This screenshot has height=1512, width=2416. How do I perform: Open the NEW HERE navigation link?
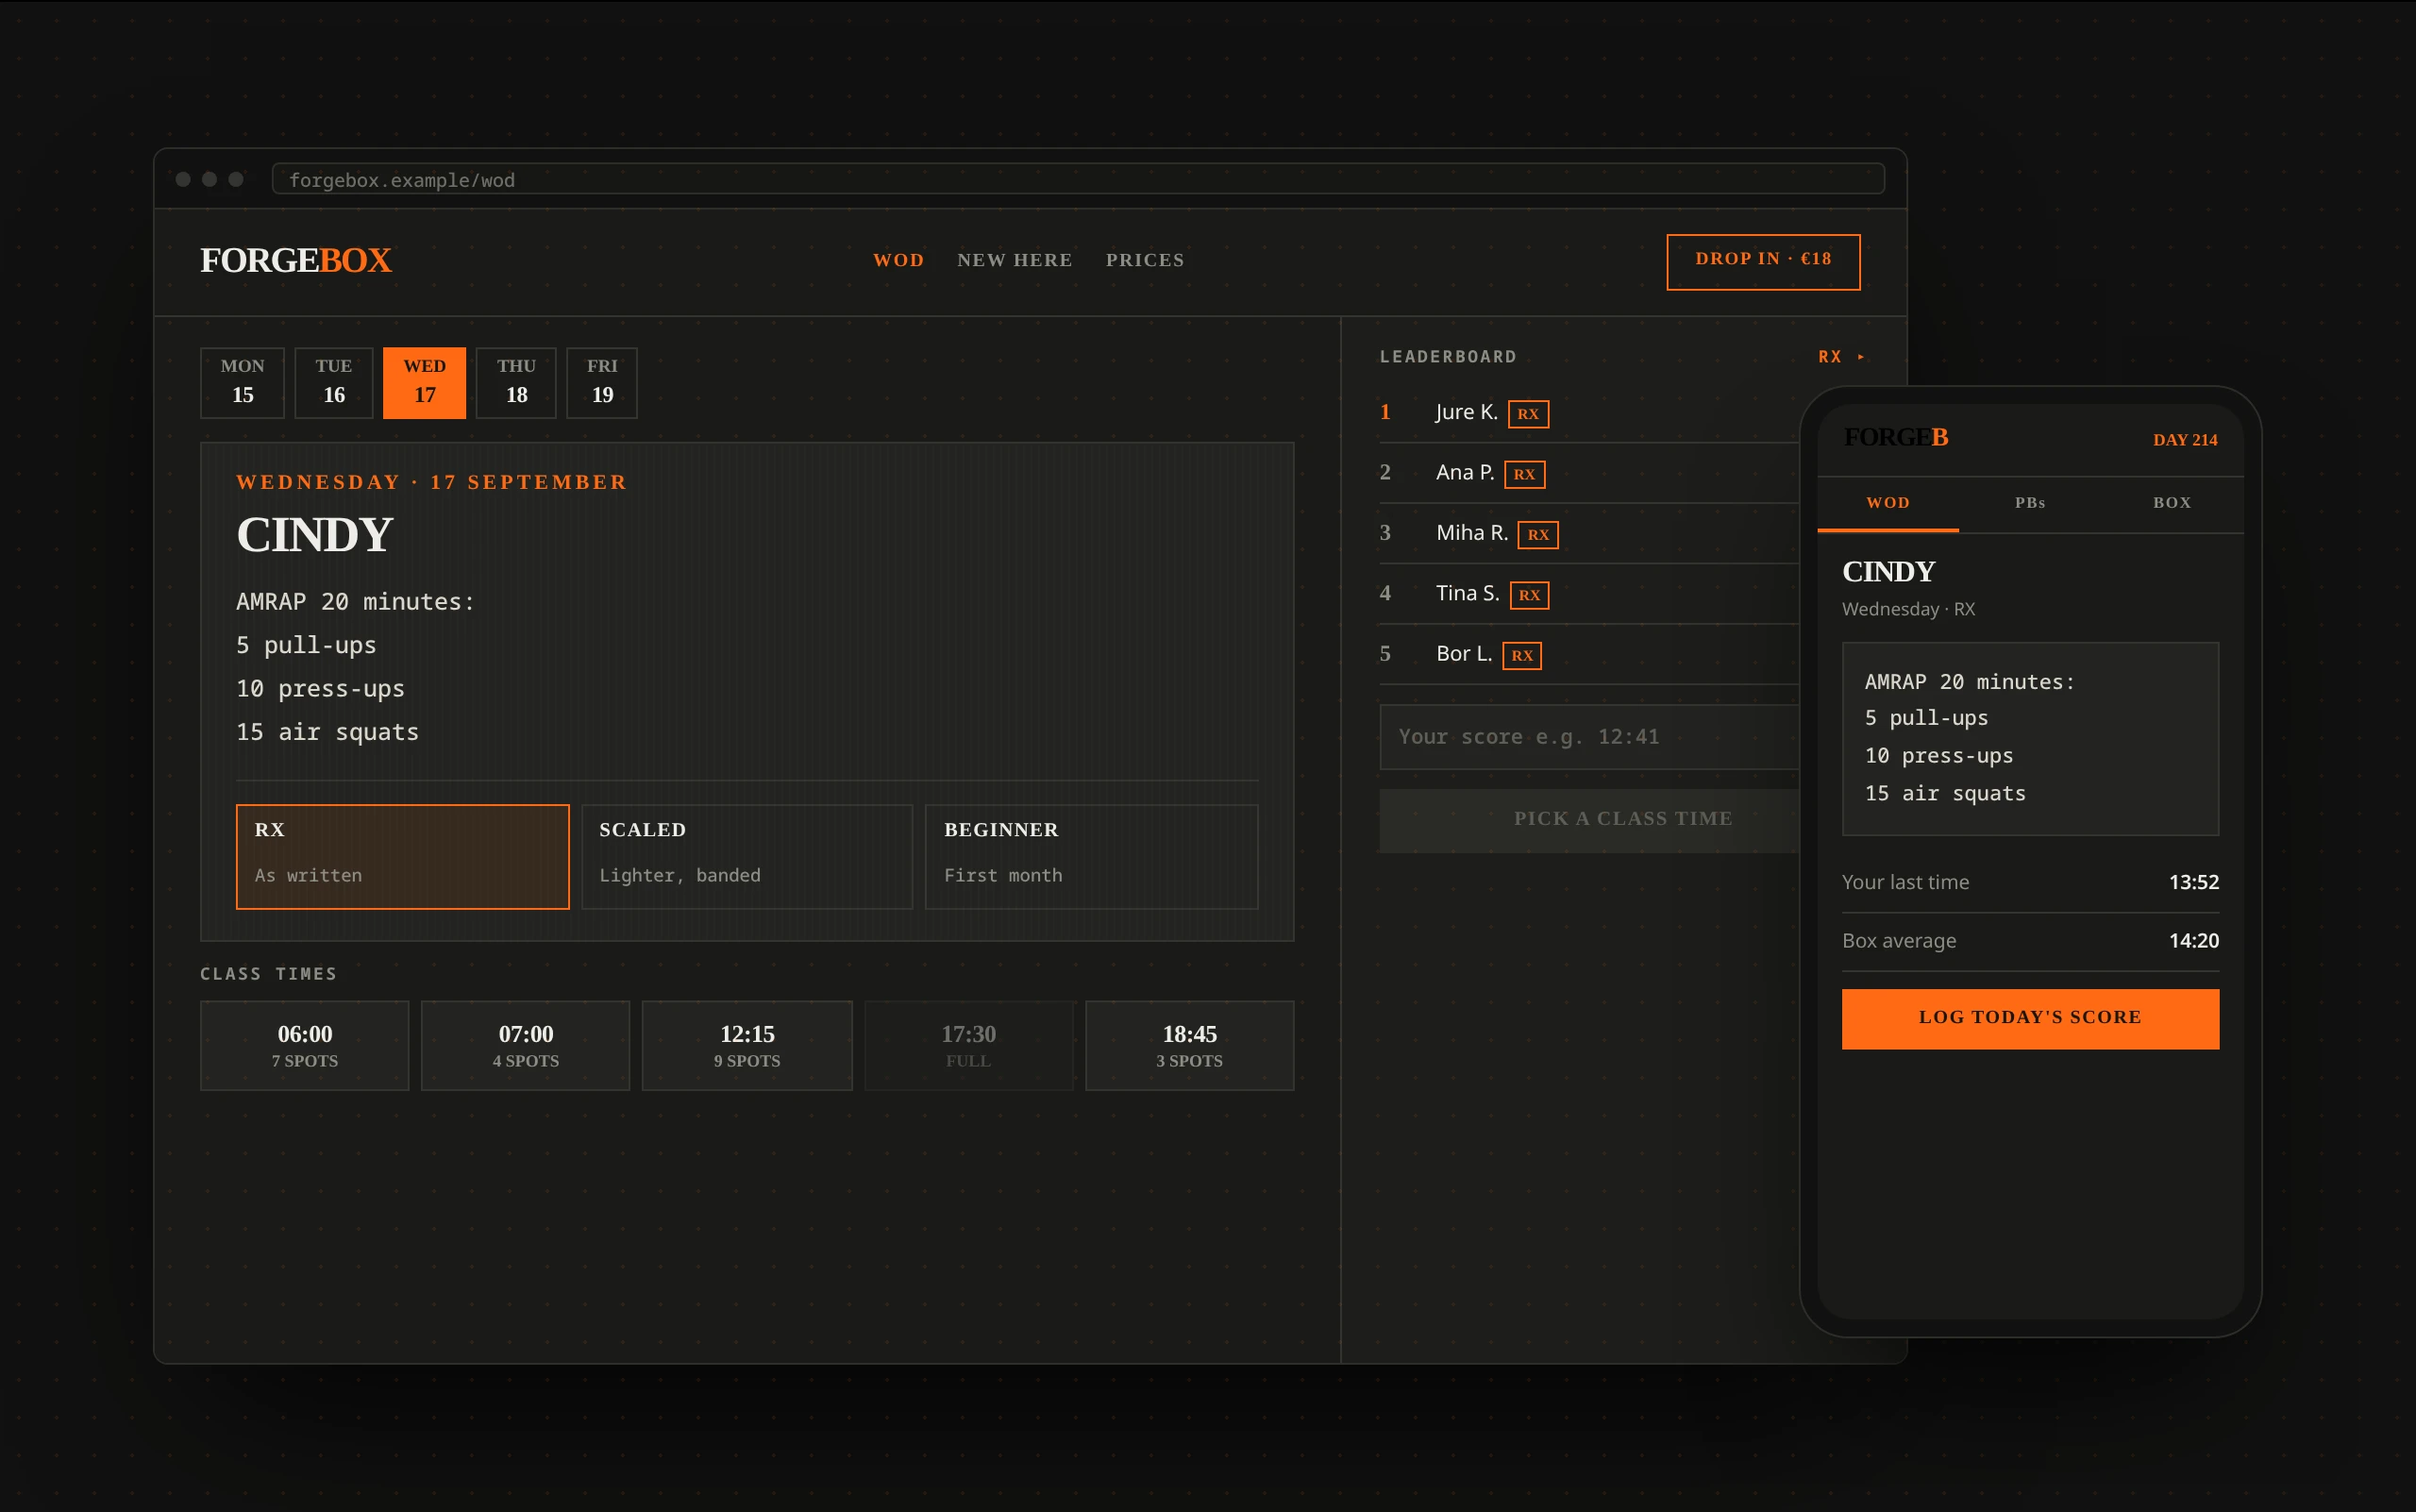pos(1014,260)
